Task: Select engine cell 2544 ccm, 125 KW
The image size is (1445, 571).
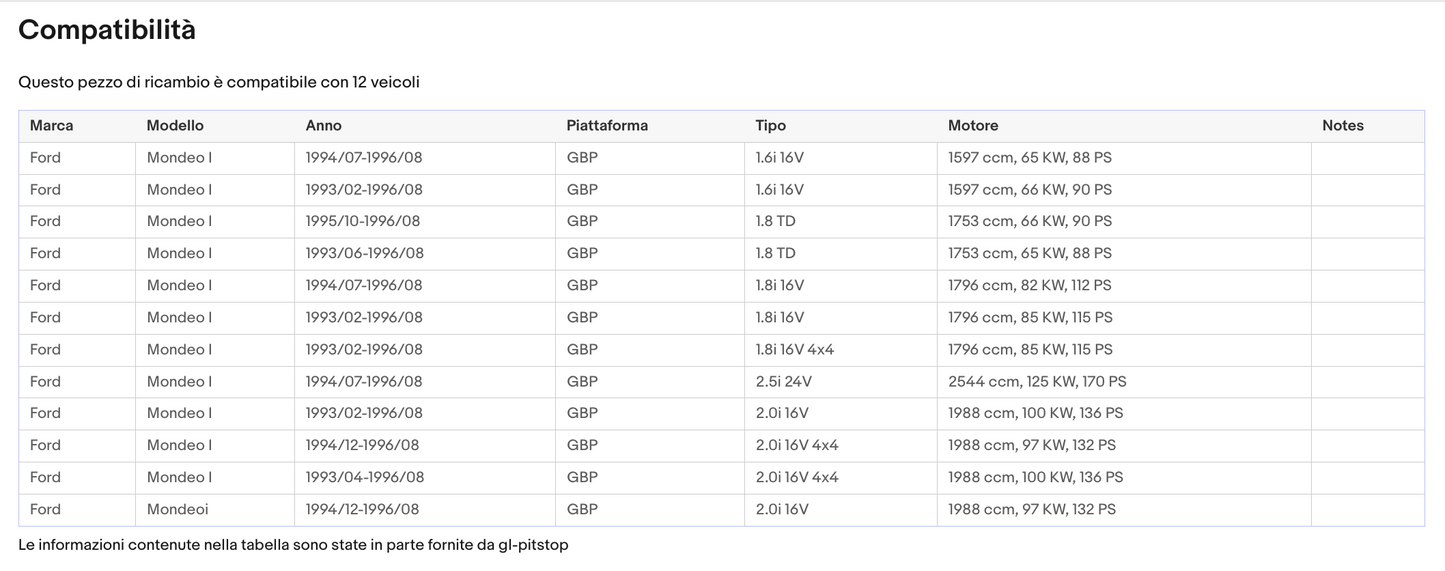Action: (1037, 382)
